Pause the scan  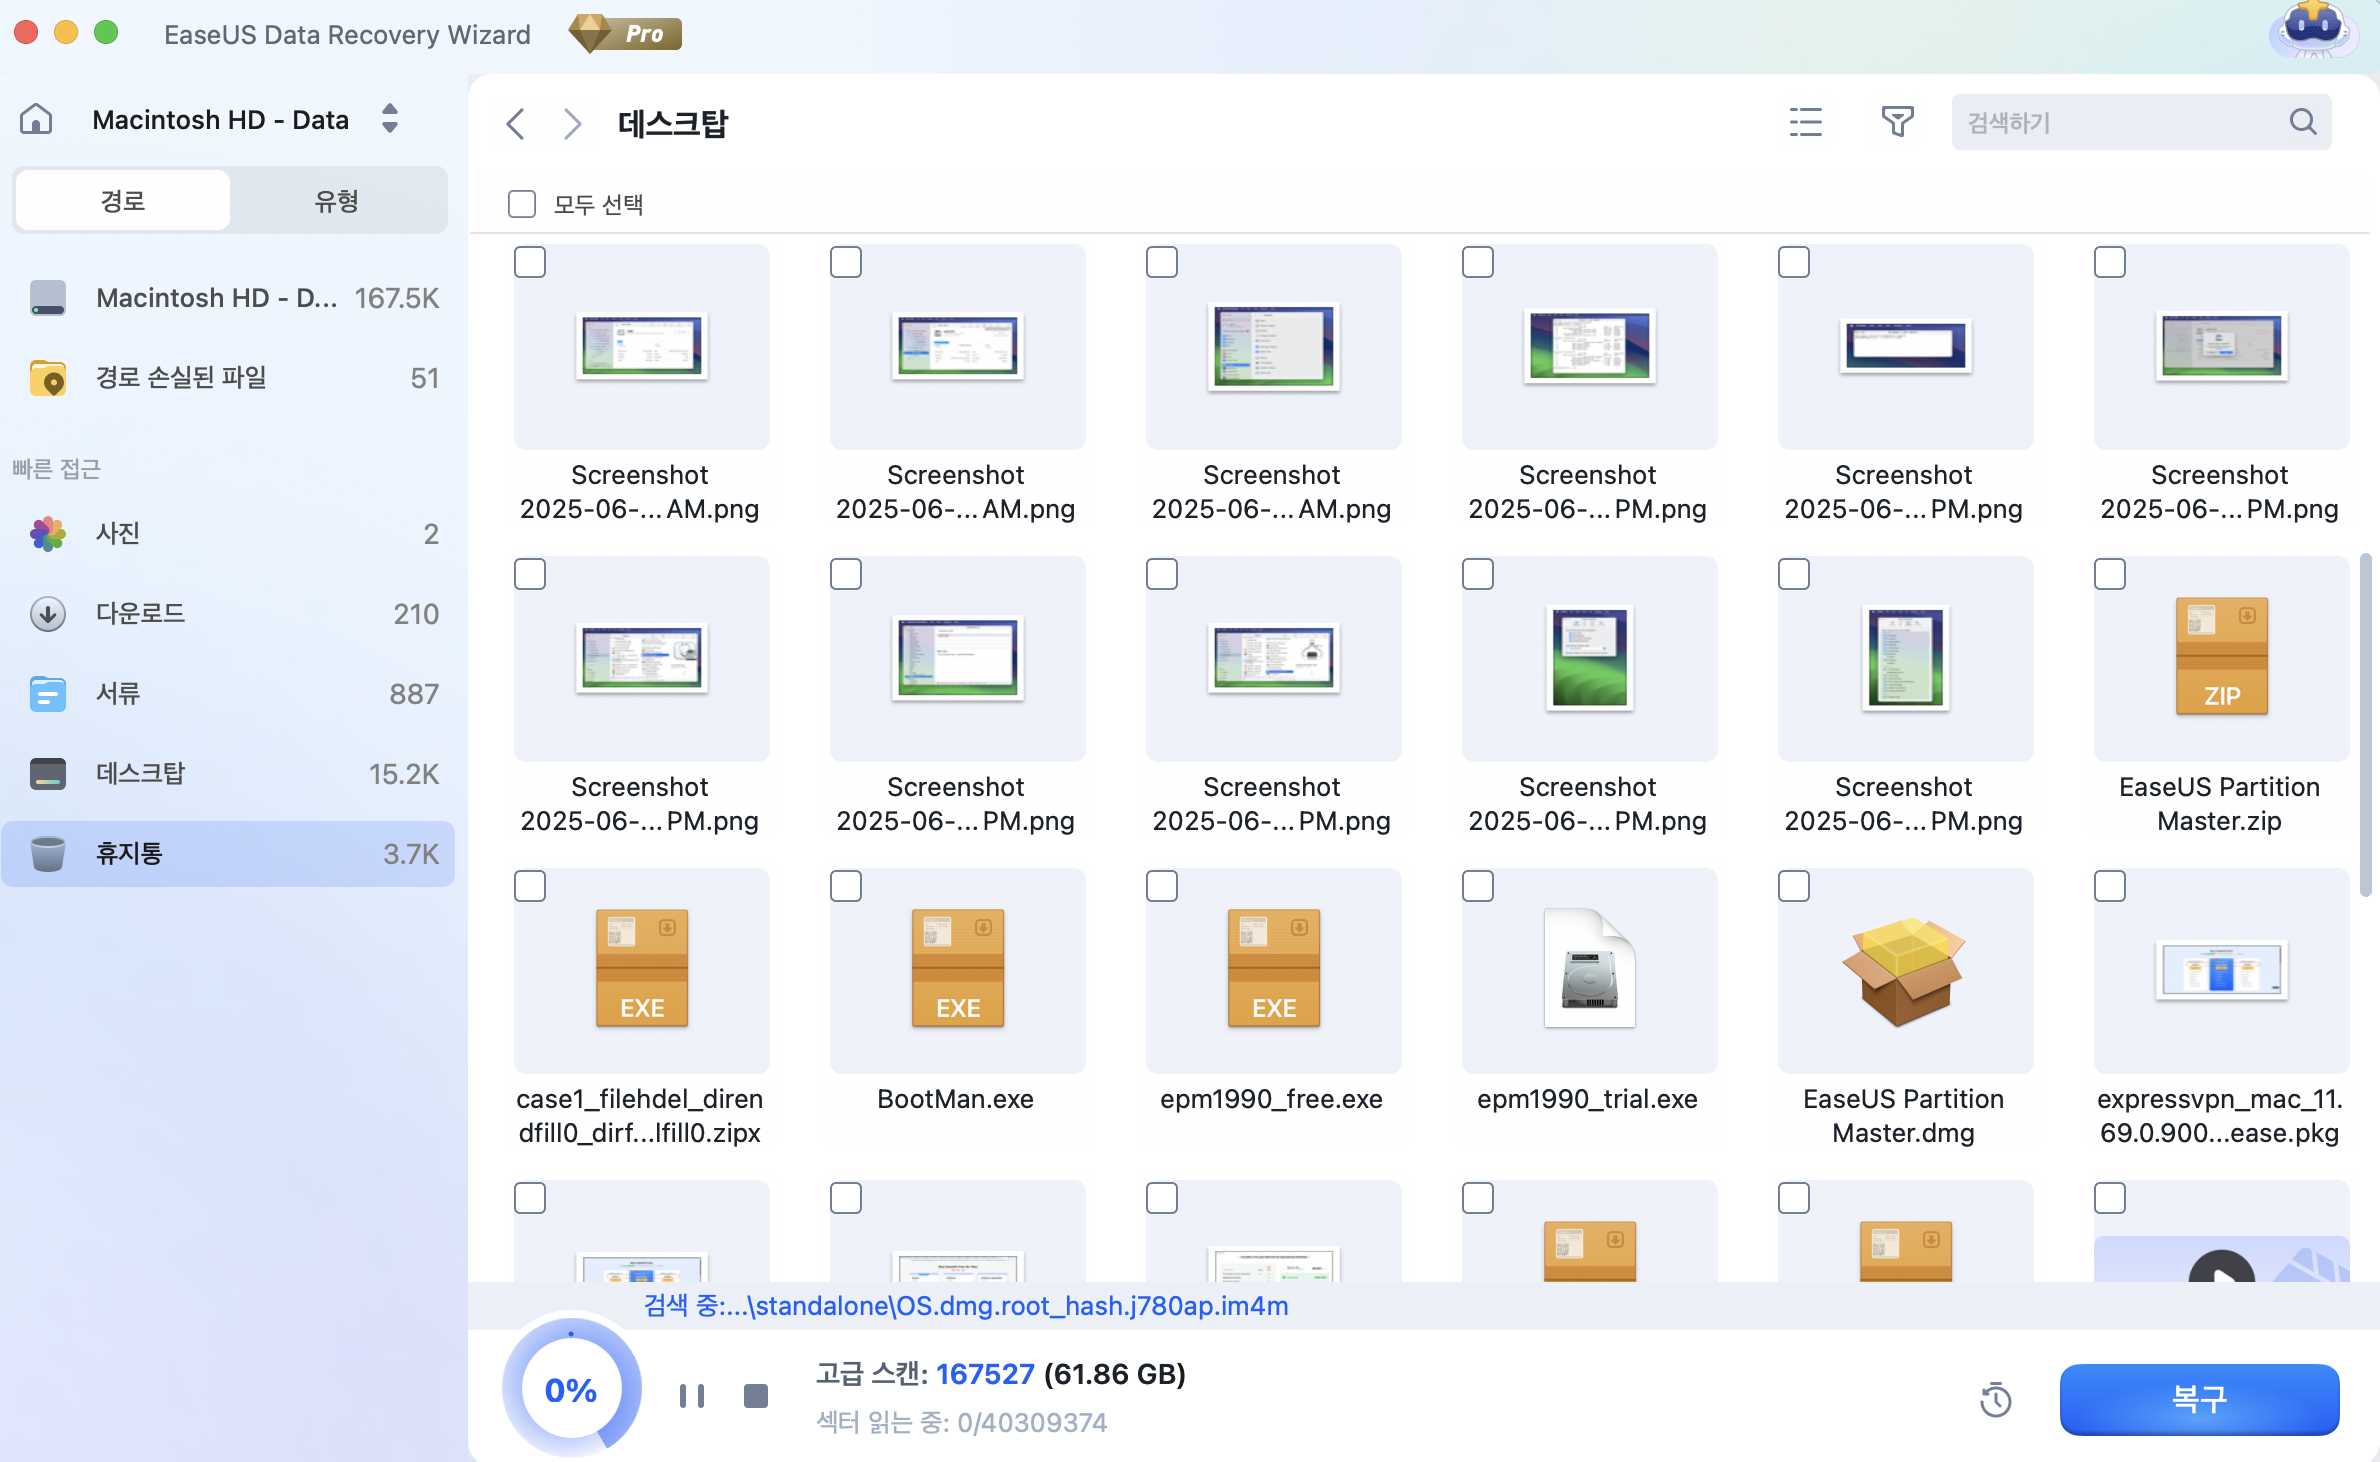[x=692, y=1396]
